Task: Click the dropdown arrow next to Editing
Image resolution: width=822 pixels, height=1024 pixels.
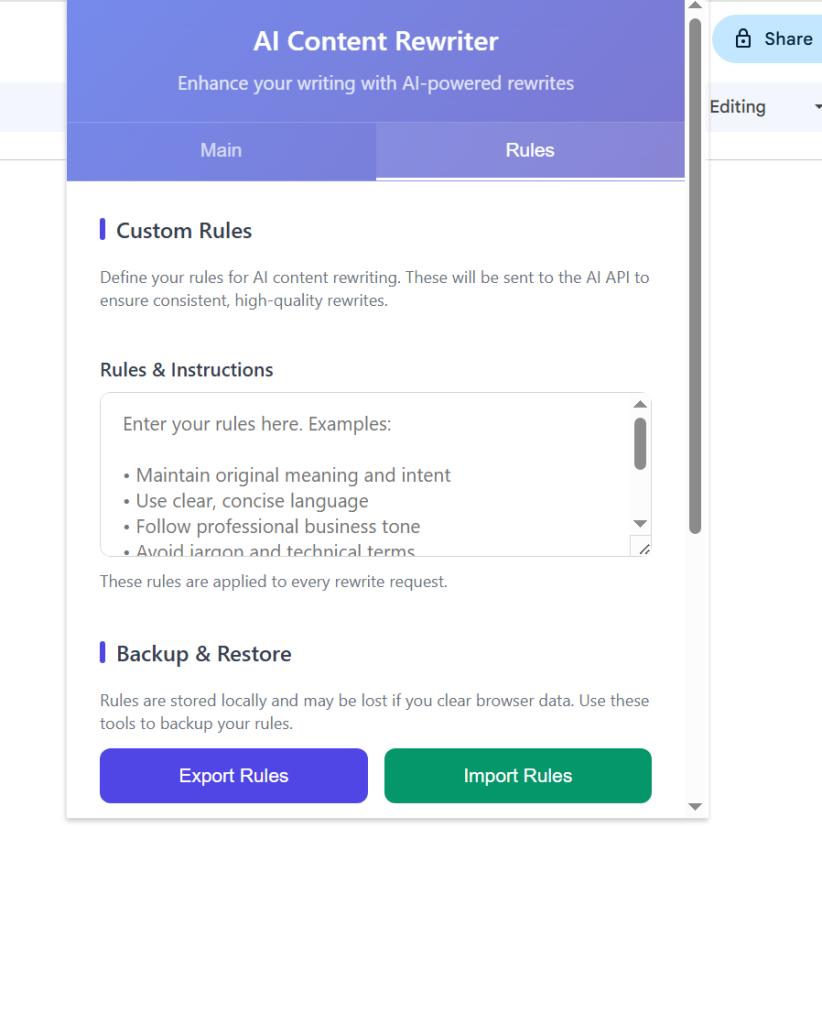Action: pyautogui.click(x=817, y=106)
